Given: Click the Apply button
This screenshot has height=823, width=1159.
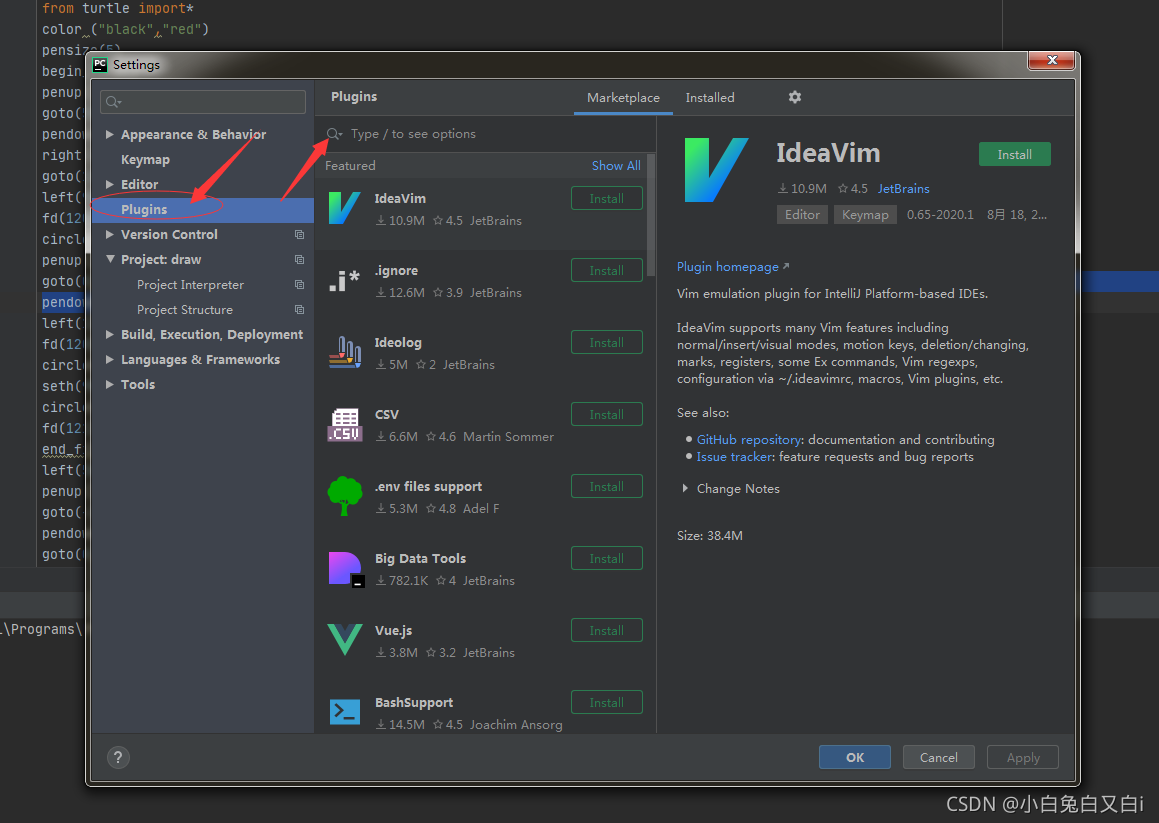Looking at the screenshot, I should pos(1022,757).
